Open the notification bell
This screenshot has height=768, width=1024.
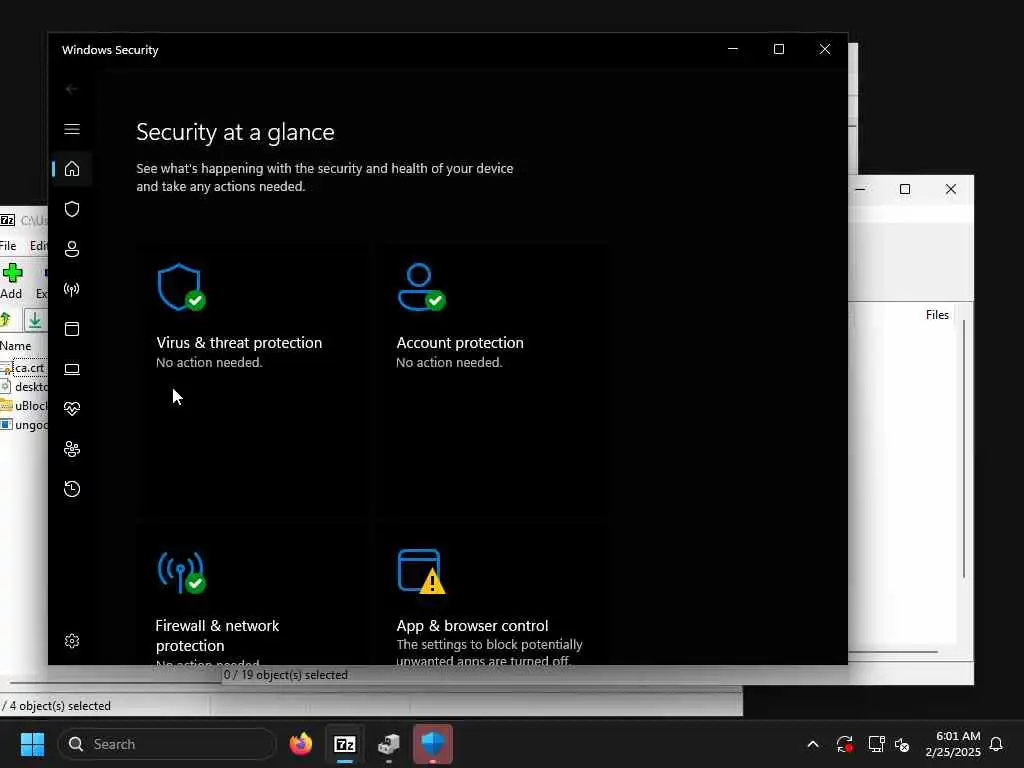pos(996,744)
